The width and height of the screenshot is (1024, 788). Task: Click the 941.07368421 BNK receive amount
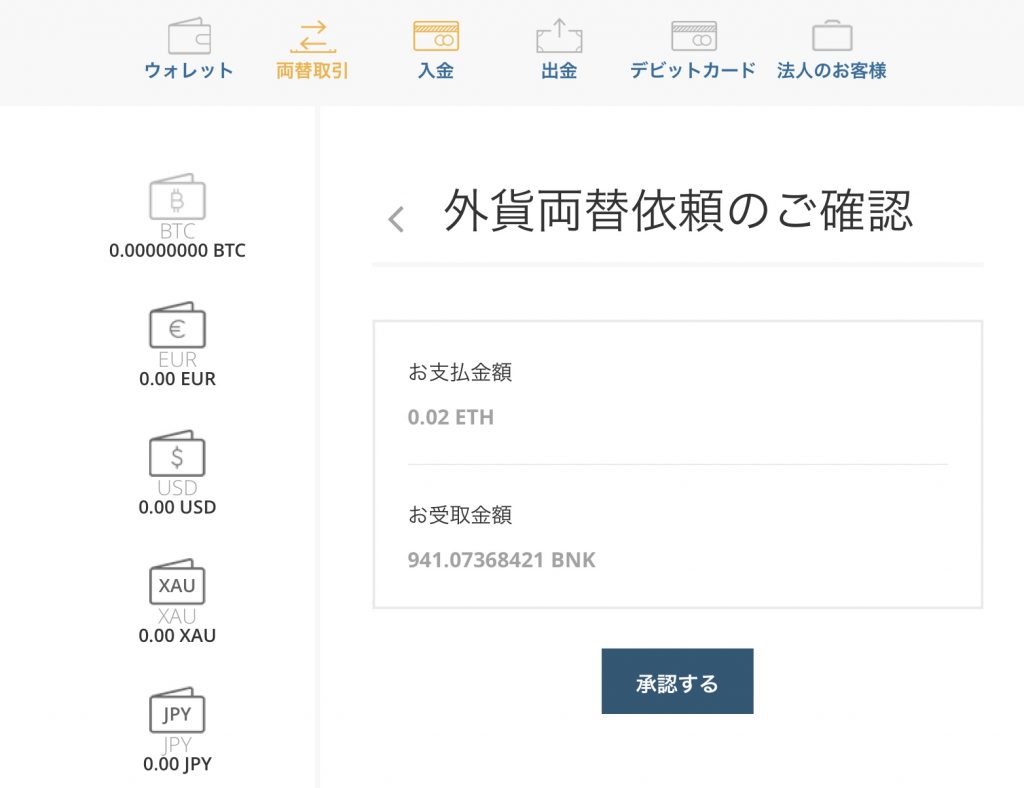(502, 560)
